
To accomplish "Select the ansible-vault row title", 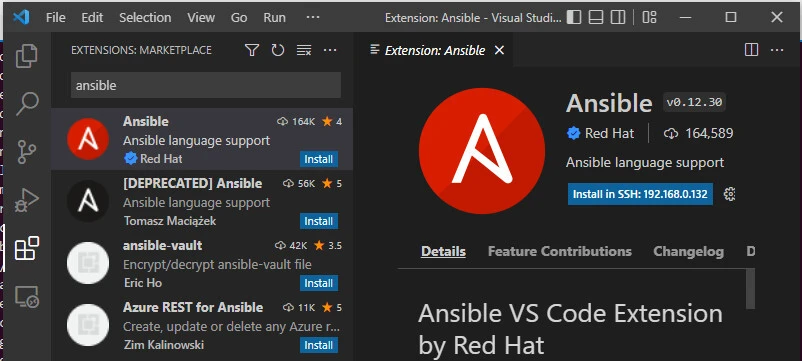I will pos(163,245).
